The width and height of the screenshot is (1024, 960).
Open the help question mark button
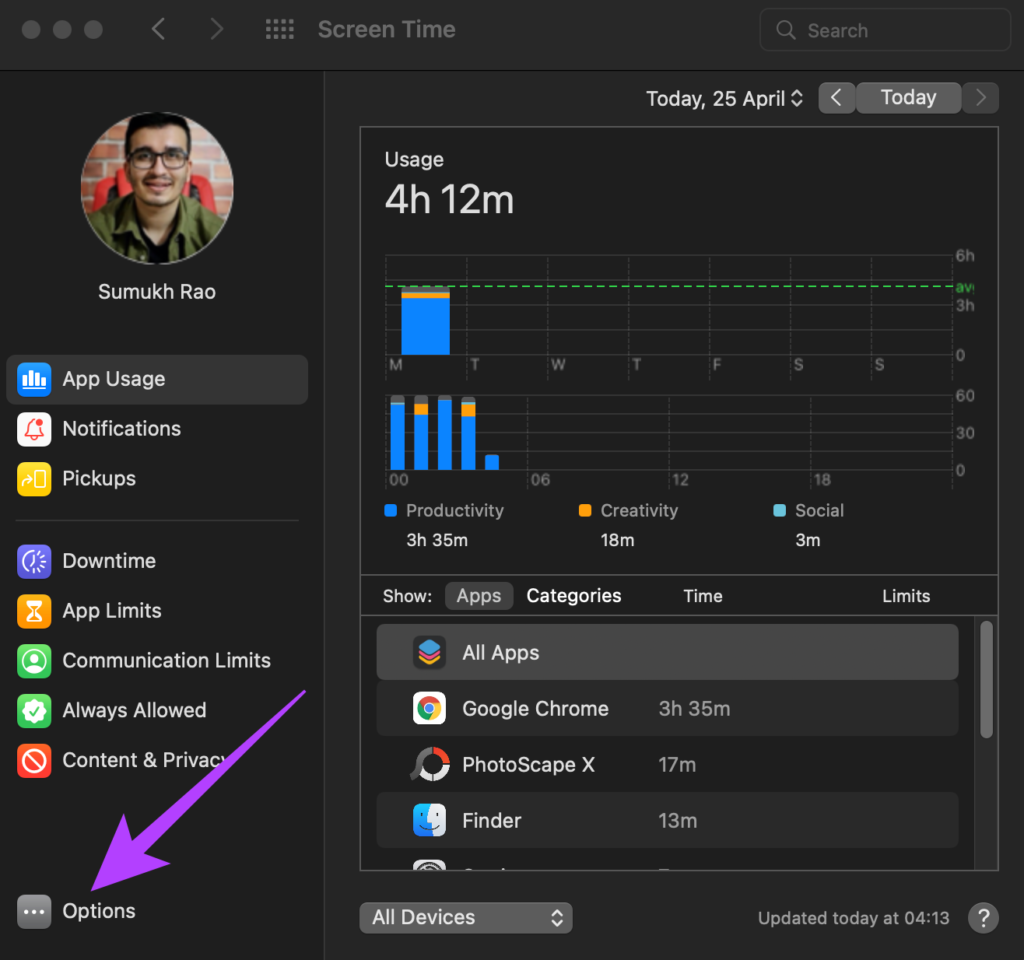point(984,918)
